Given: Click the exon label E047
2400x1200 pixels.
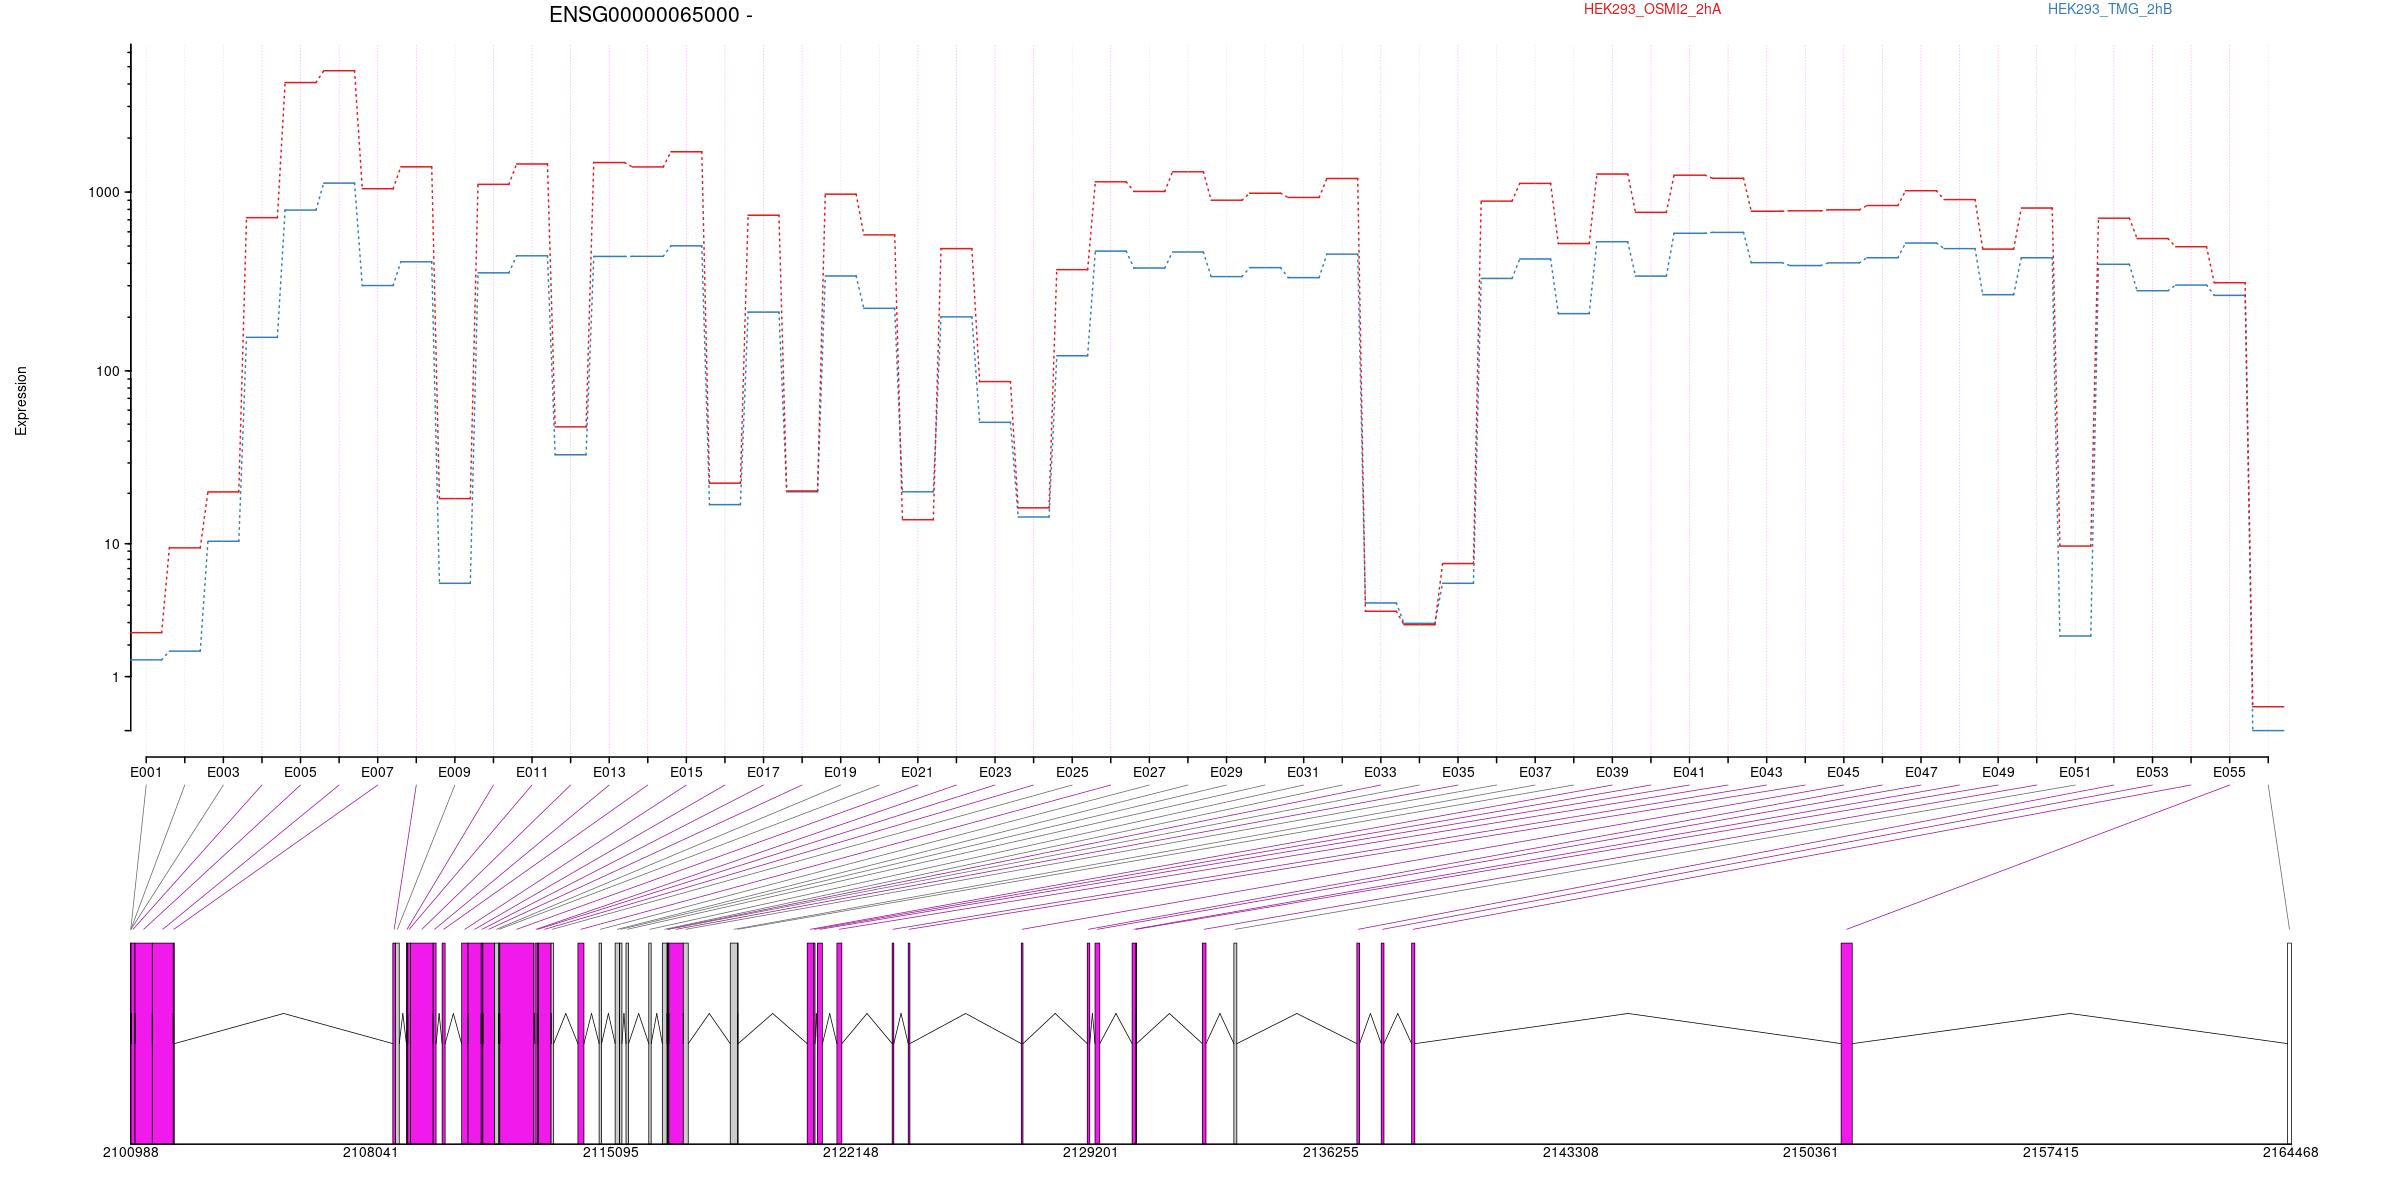Looking at the screenshot, I should tap(1921, 772).
